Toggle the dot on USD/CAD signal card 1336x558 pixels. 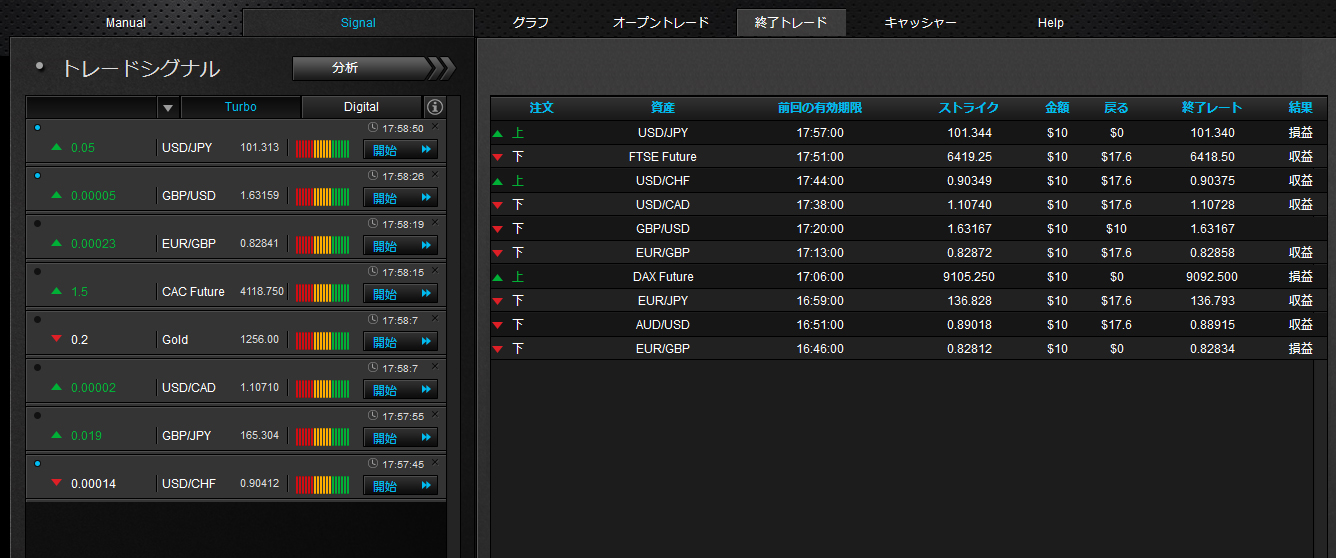[x=37, y=367]
